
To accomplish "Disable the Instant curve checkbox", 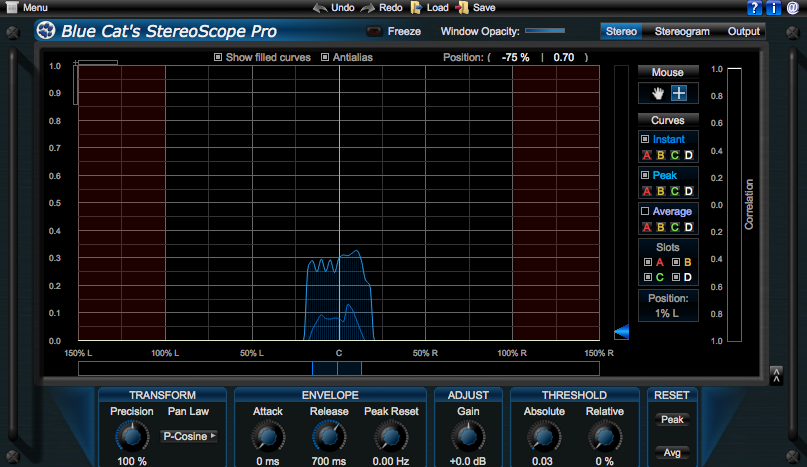I will tap(645, 139).
